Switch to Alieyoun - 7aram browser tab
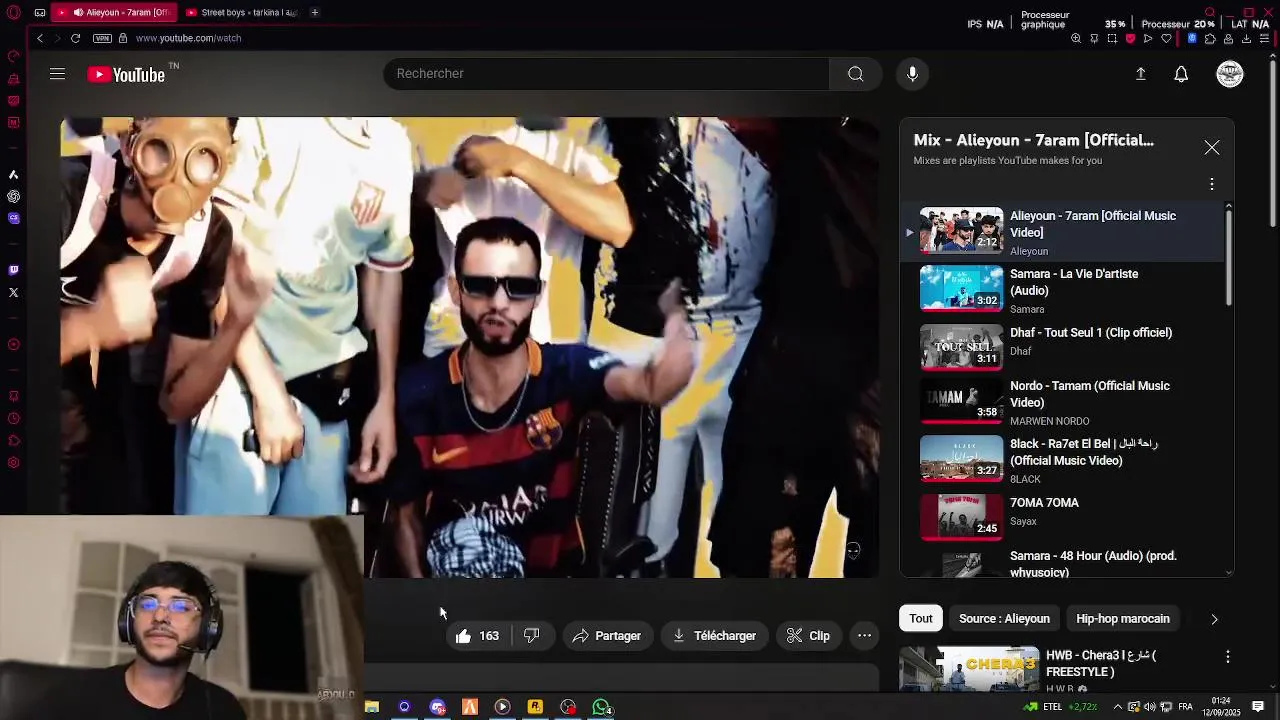 coord(112,13)
